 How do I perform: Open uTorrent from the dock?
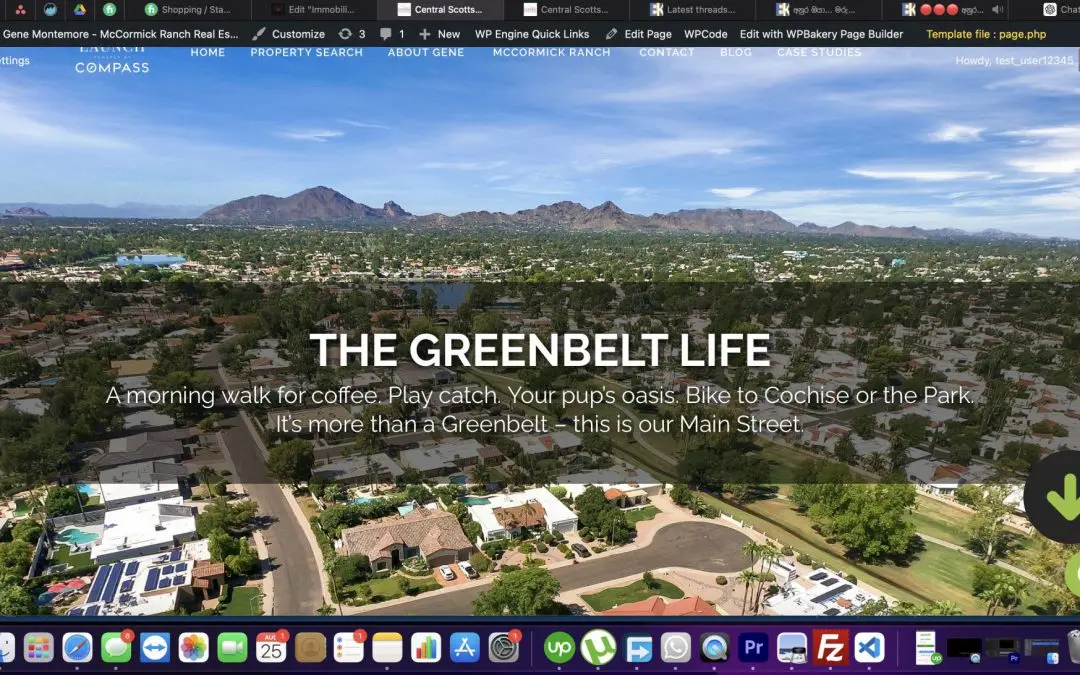[598, 648]
